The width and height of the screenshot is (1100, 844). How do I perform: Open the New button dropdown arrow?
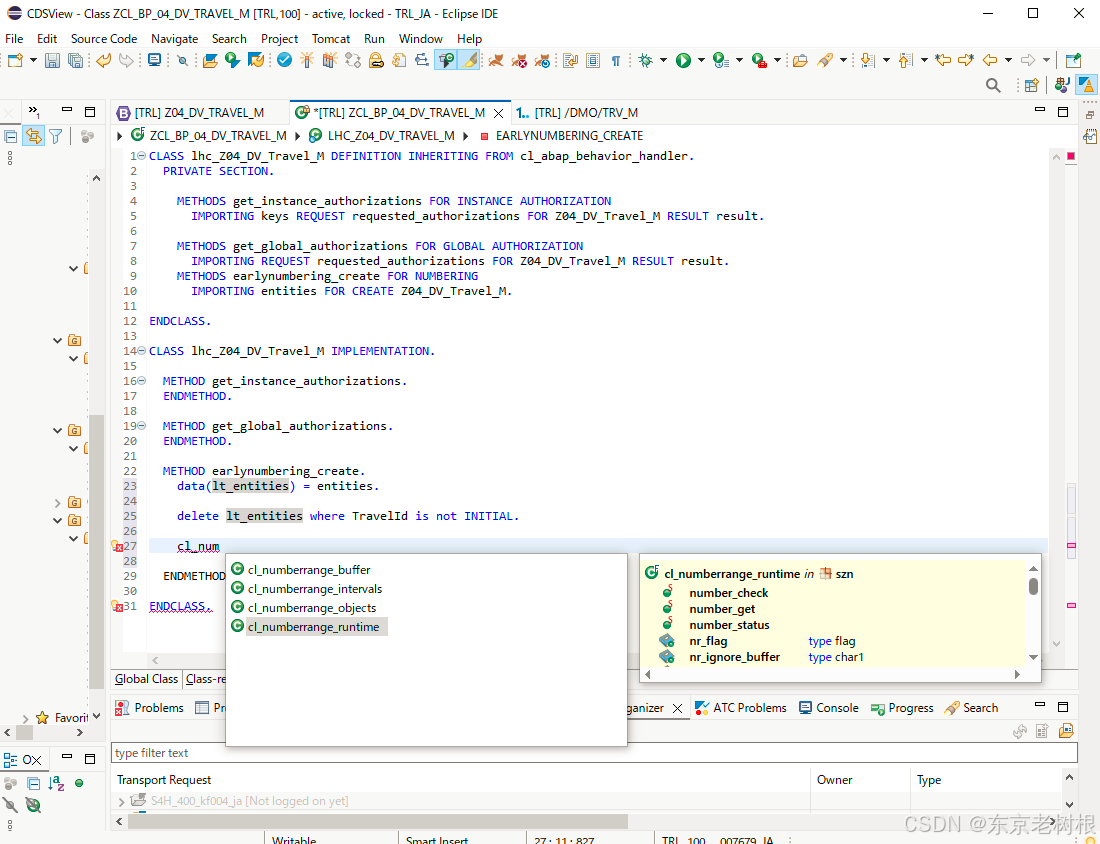31,61
